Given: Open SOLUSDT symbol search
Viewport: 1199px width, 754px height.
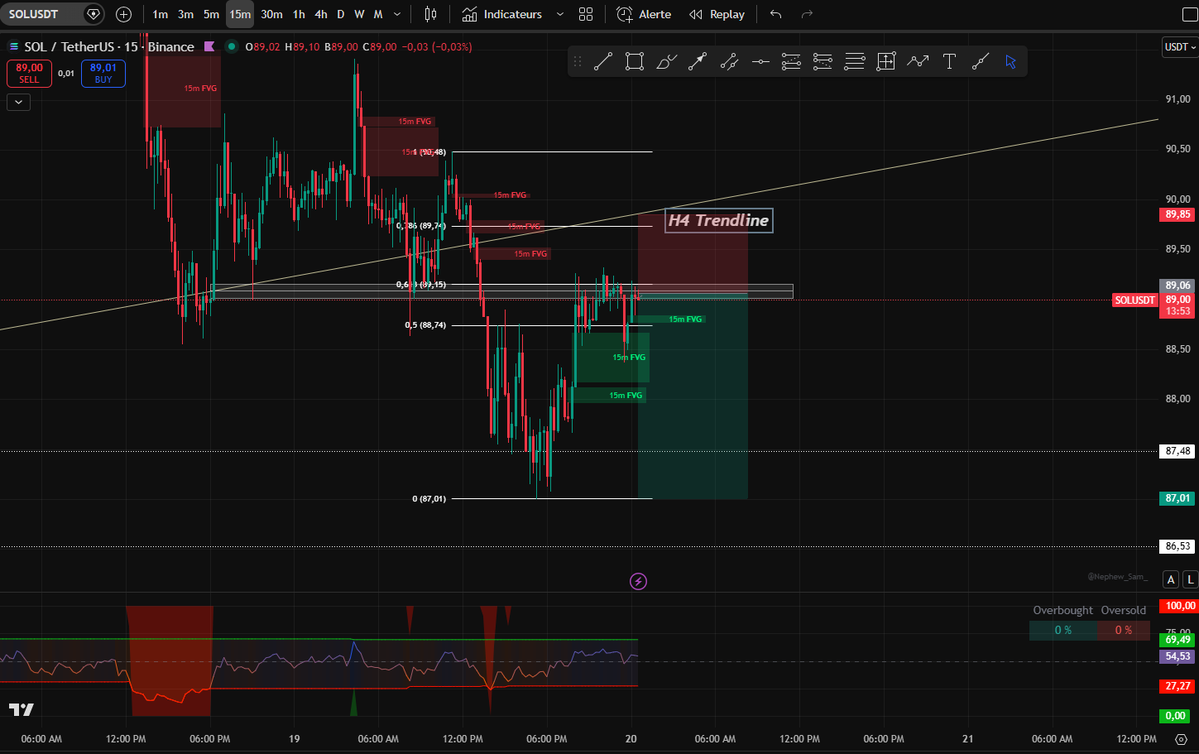Looking at the screenshot, I should pyautogui.click(x=36, y=15).
